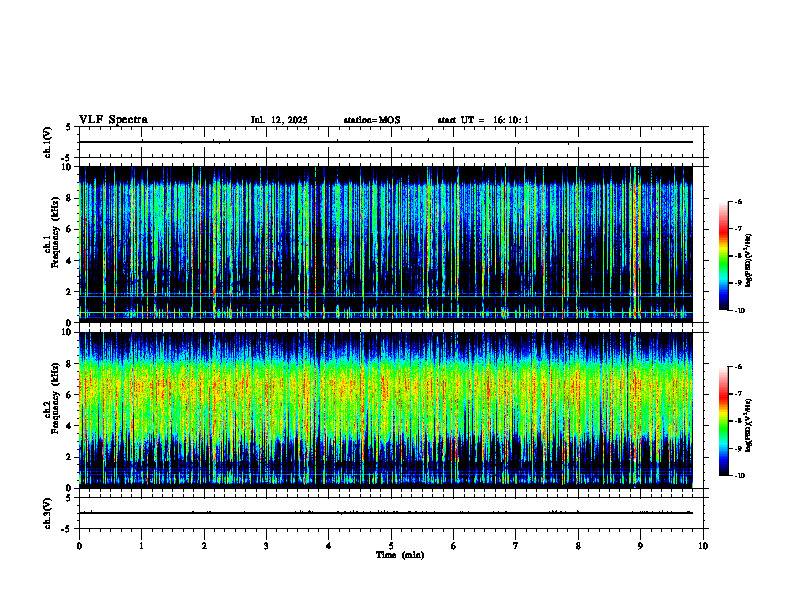792x612 pixels.
Task: Click the ch.1 spectrogram color scale bar
Action: [x=724, y=256]
